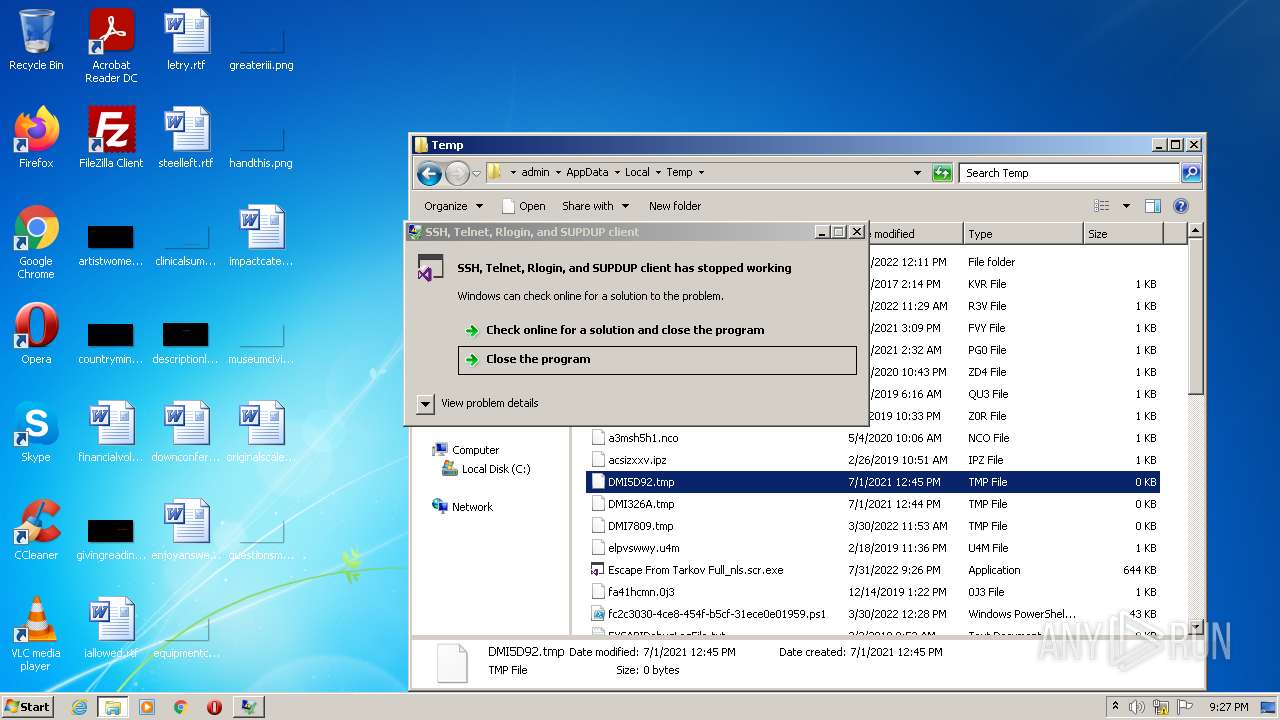Expand the admin breadcrumb arrow
Image resolution: width=1280 pixels, height=720 pixels.
558,173
